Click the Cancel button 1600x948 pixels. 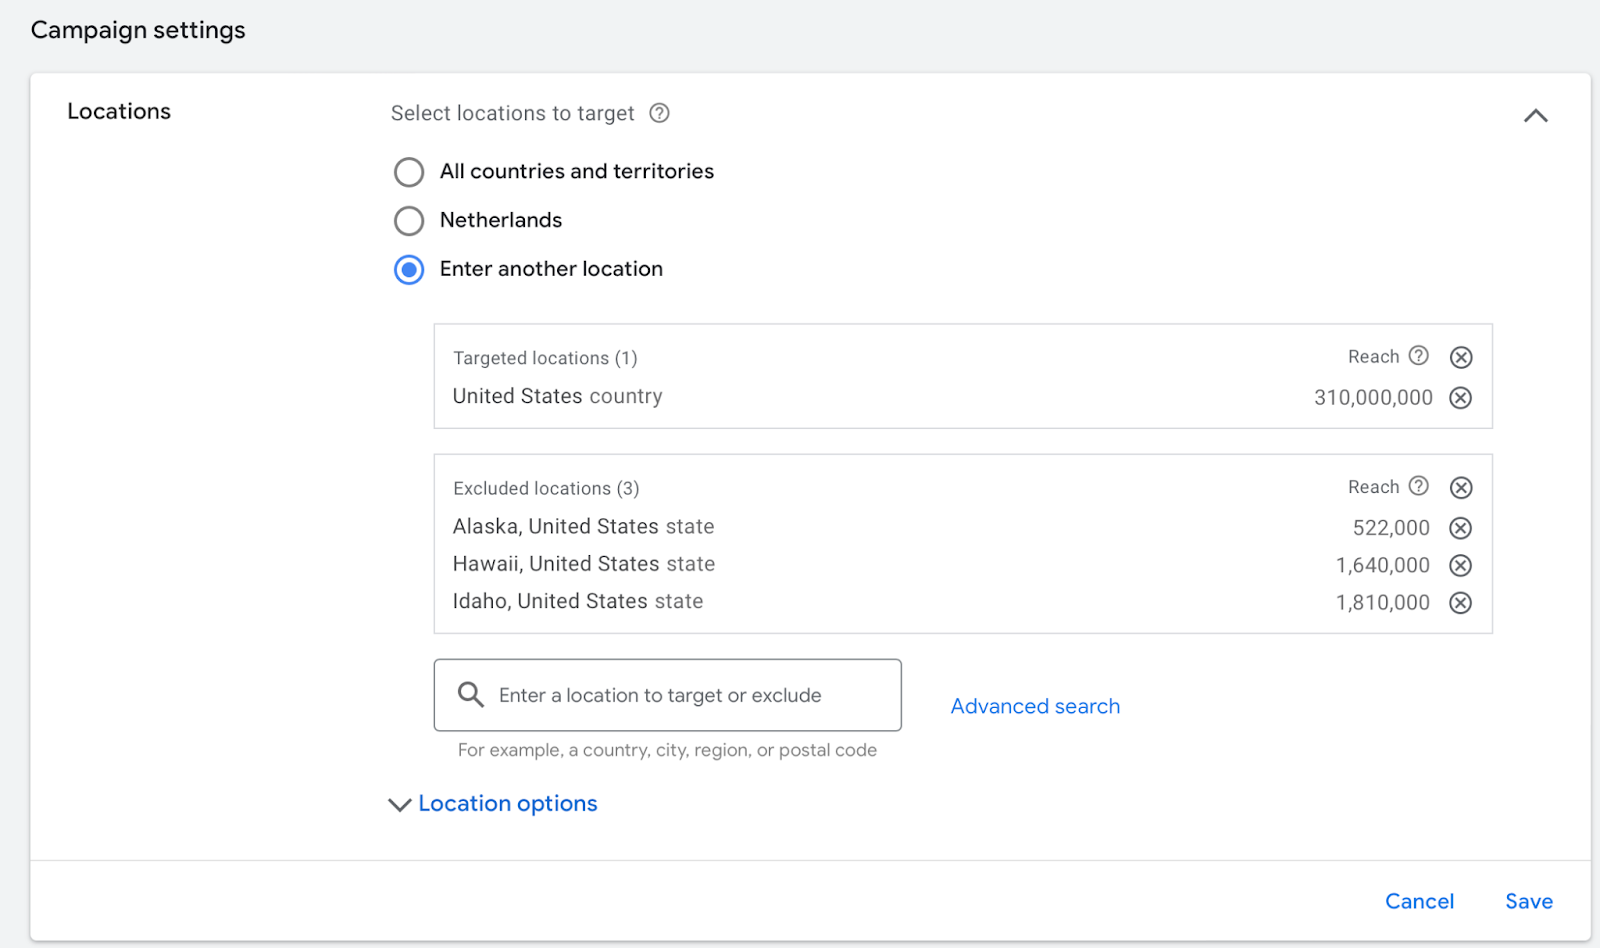[1419, 901]
